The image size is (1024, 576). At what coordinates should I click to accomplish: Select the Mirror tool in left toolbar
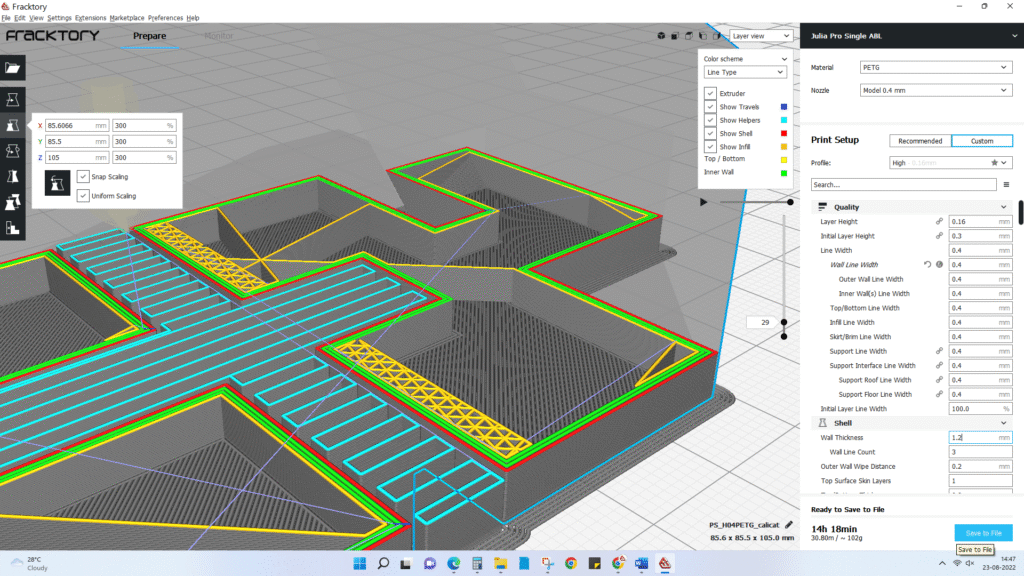click(x=12, y=176)
